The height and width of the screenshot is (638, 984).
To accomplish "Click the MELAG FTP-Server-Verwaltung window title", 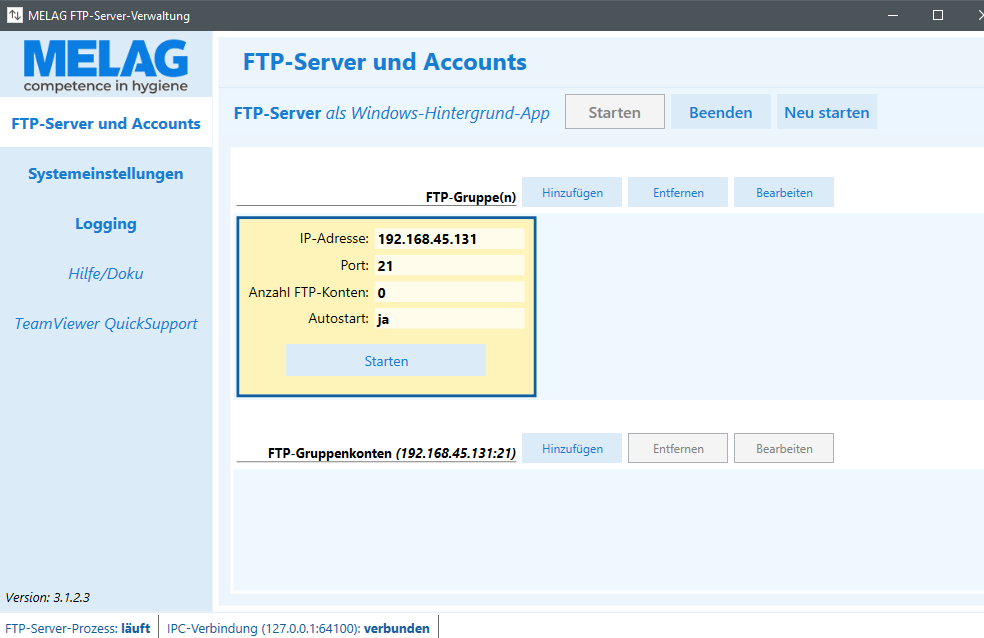I will click(x=109, y=16).
